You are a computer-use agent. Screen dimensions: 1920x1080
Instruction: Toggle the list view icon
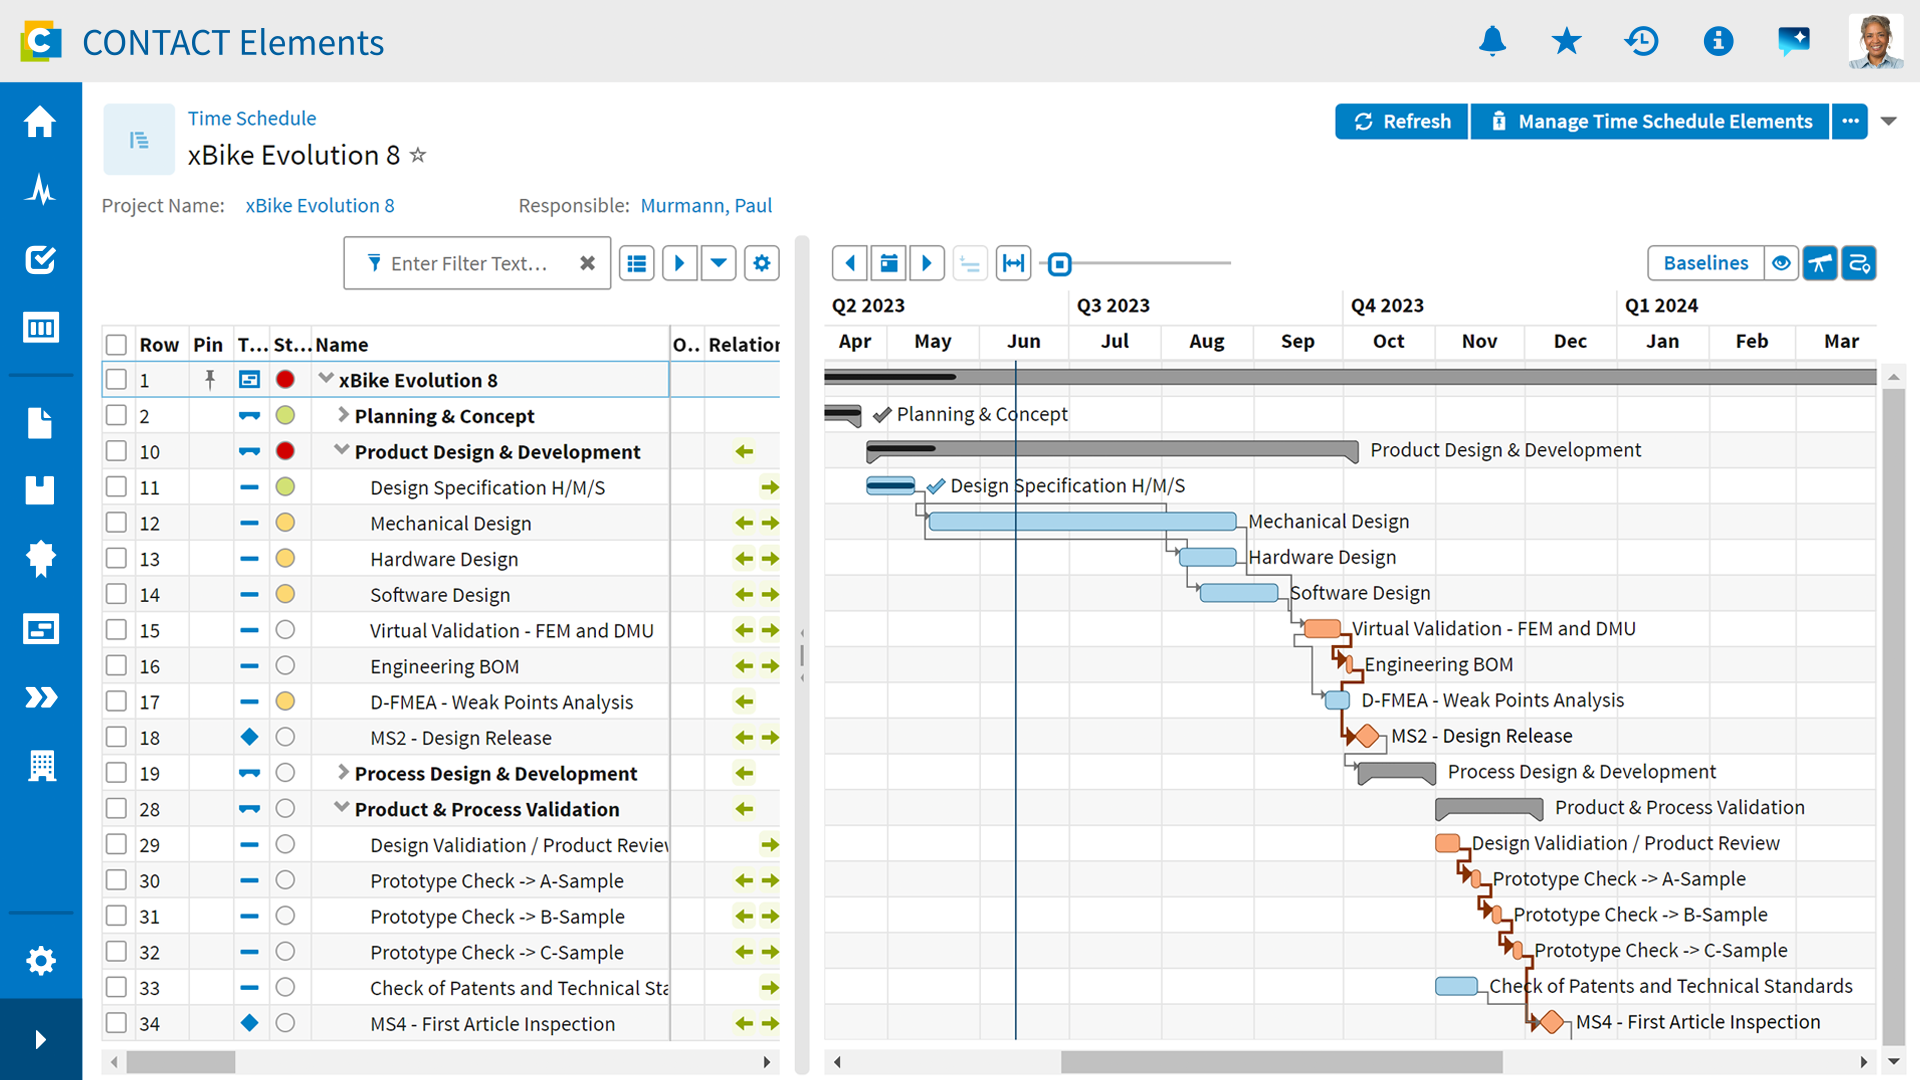[x=637, y=263]
